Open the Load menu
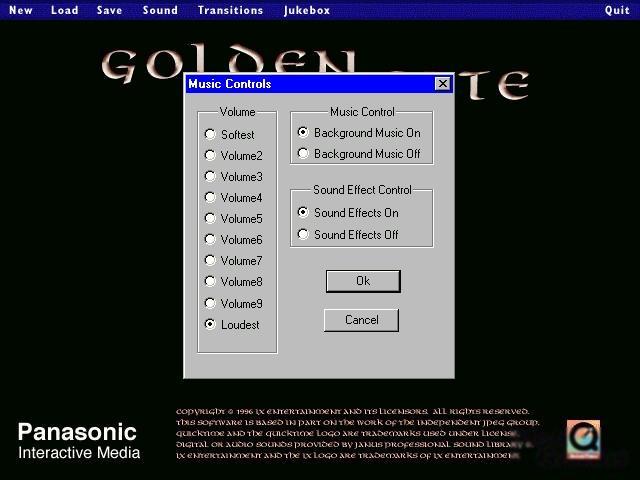 tap(64, 10)
